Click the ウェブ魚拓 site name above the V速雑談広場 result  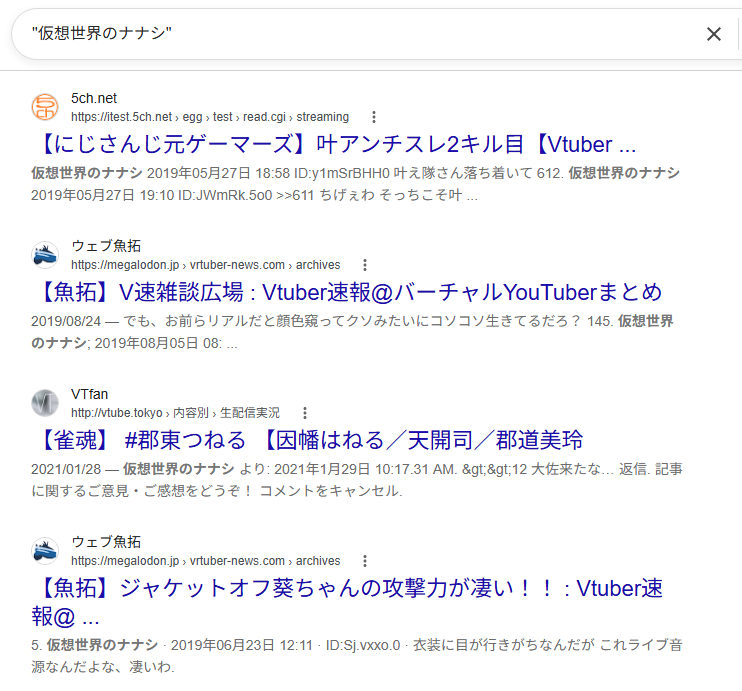106,246
